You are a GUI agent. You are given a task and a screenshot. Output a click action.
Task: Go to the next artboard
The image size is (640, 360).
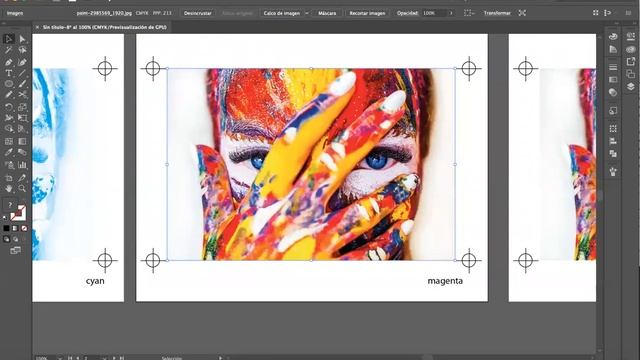[114, 358]
